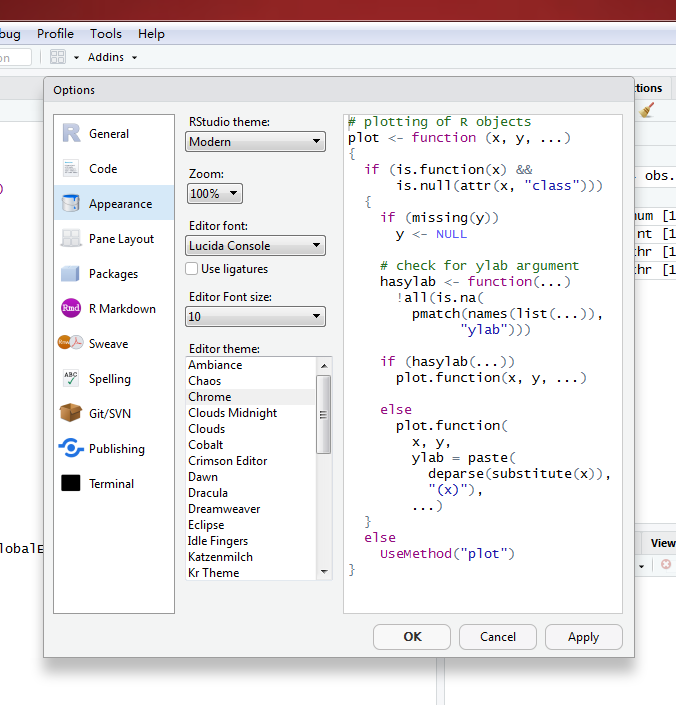Open the Git/SVN options section
676x705 pixels.
click(x=114, y=413)
